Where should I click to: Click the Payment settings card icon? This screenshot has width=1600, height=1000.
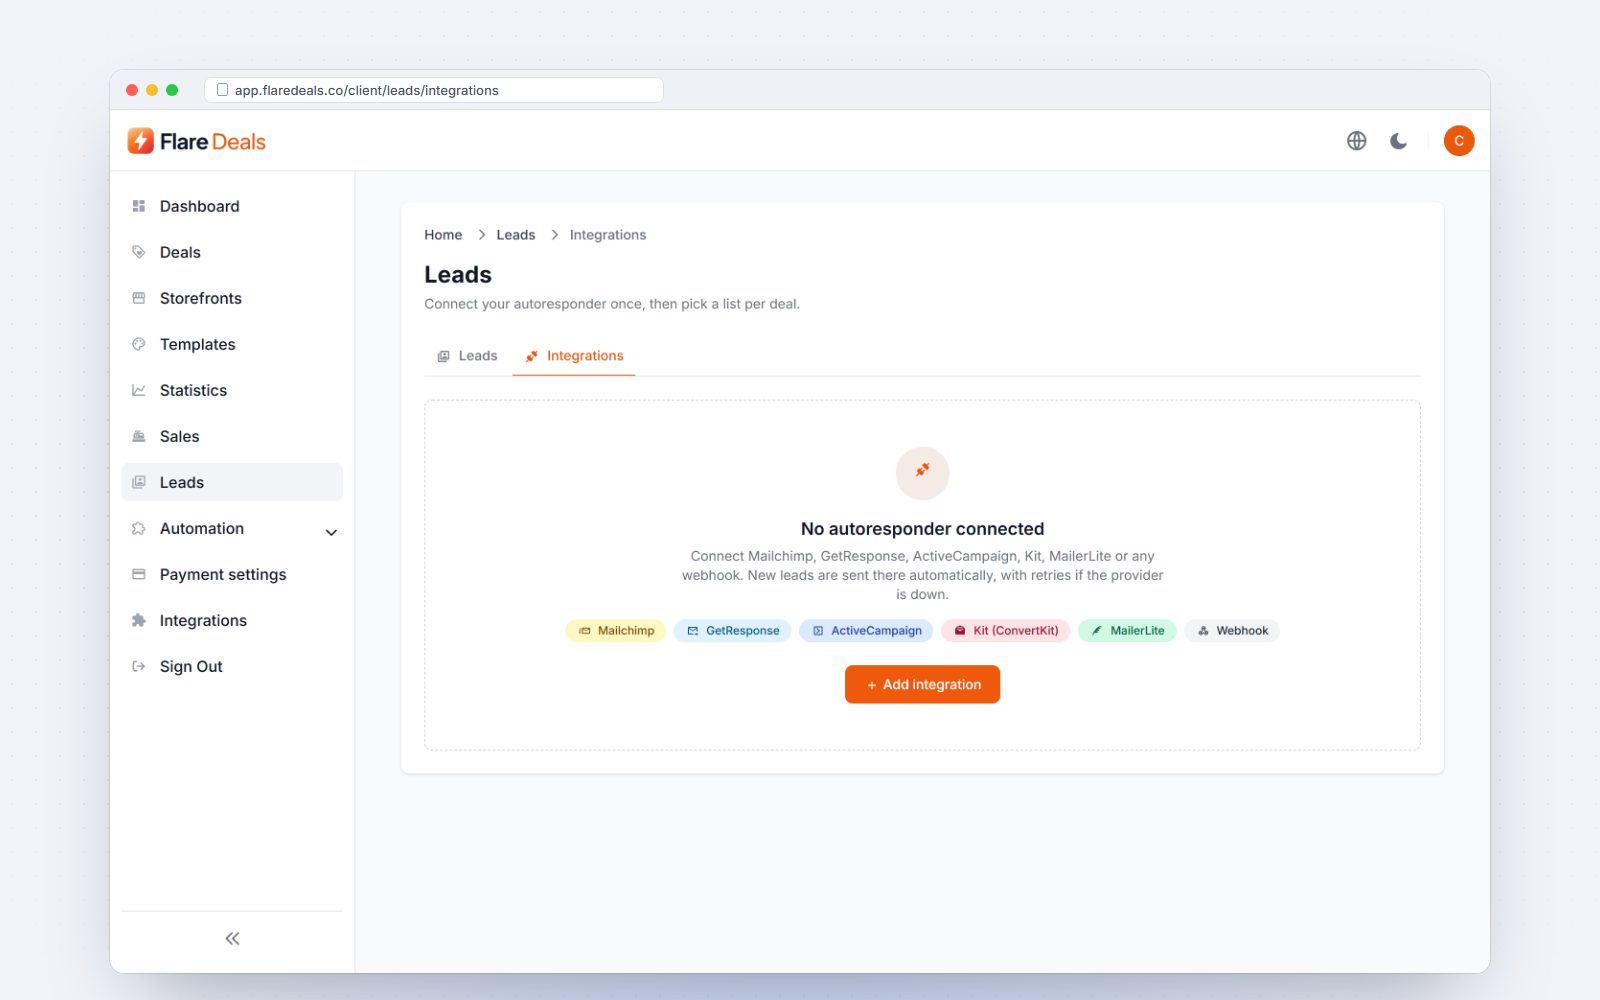139,574
